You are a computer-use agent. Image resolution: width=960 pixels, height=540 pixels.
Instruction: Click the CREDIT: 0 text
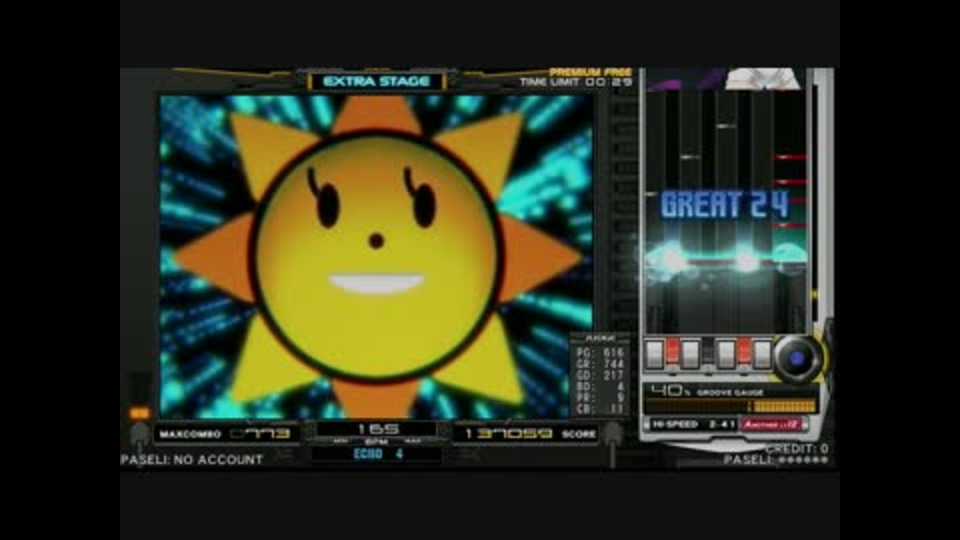click(797, 449)
